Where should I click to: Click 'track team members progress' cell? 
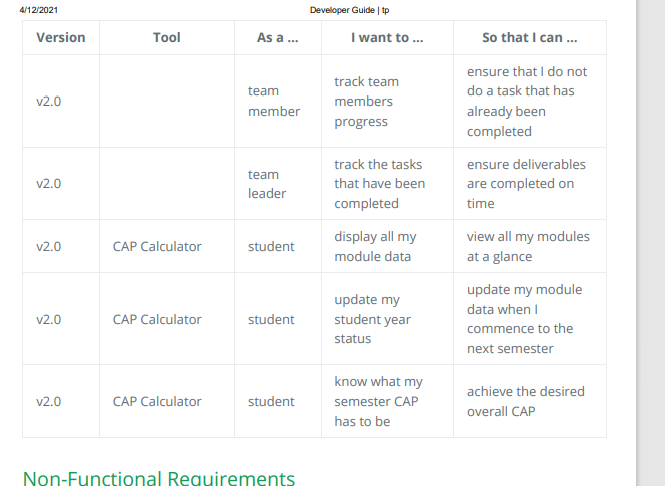366,101
